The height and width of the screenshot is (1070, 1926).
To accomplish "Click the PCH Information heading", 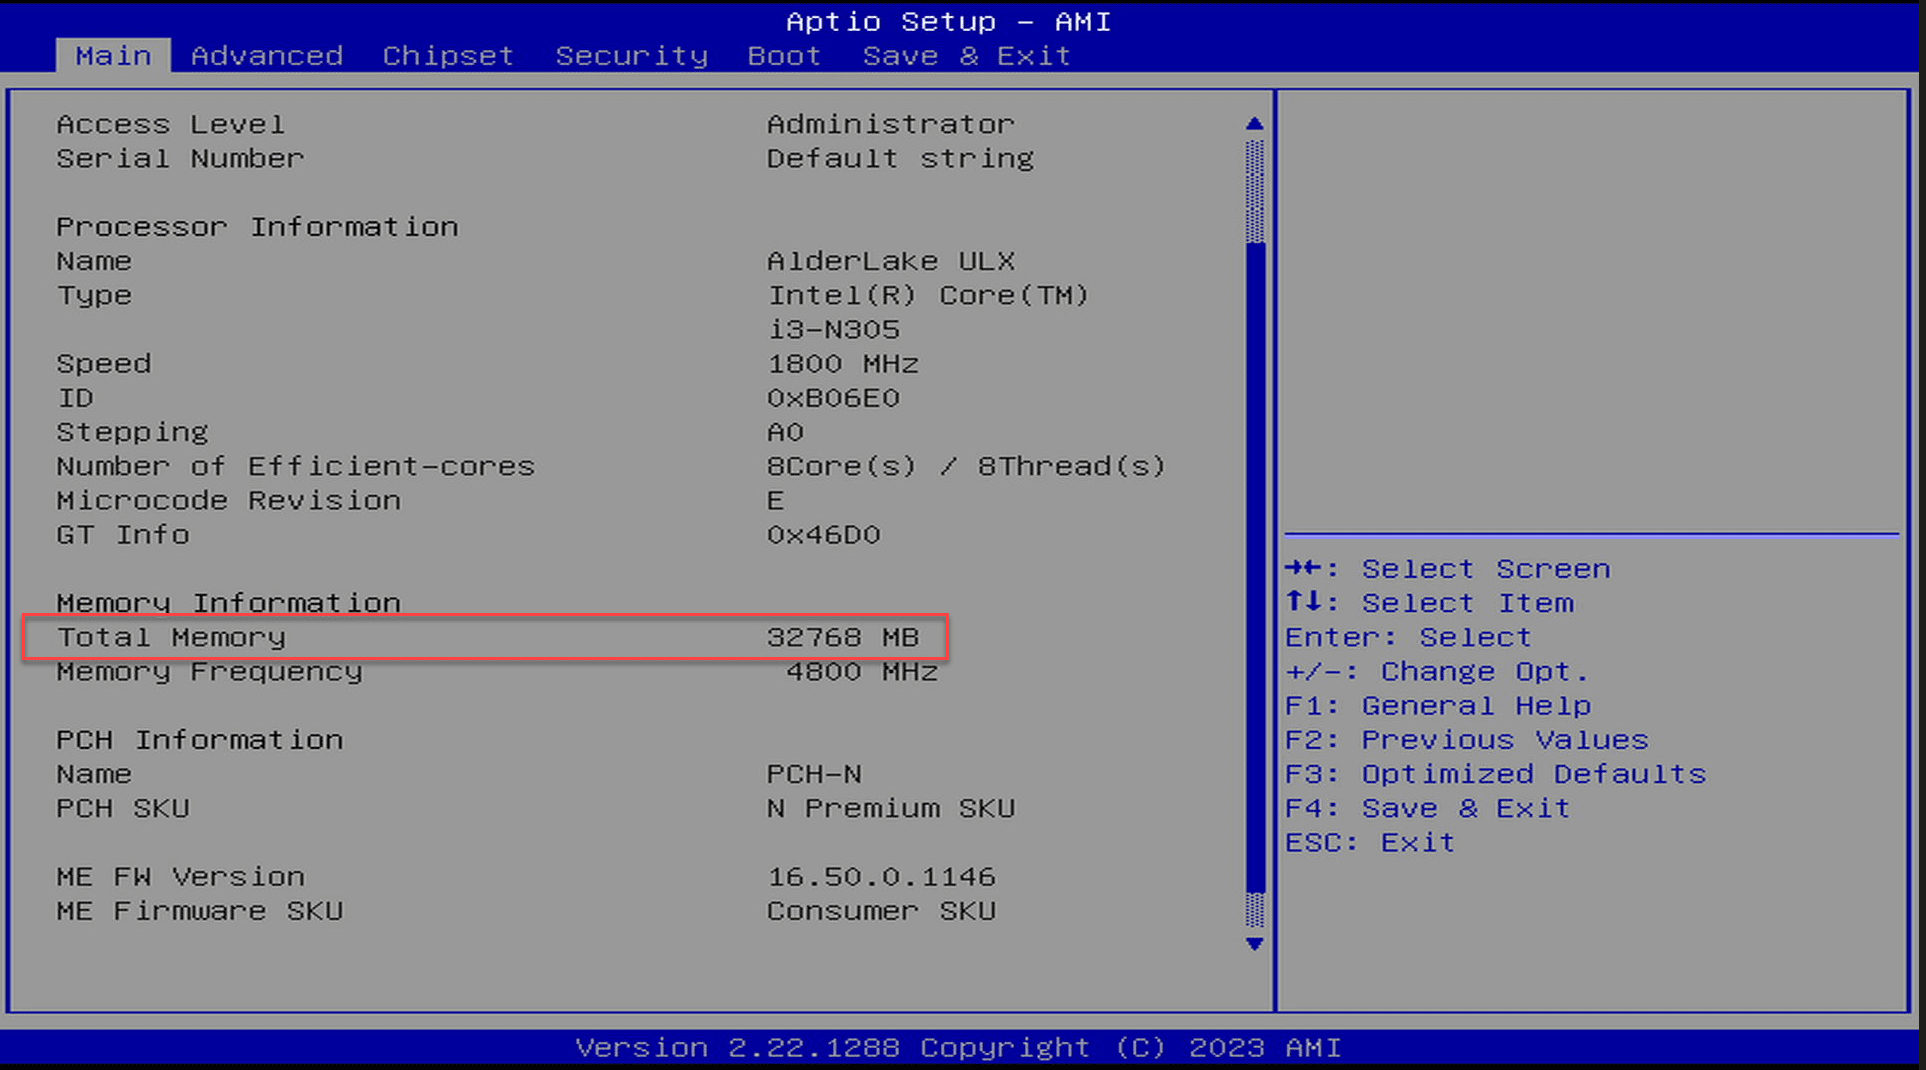I will point(199,740).
